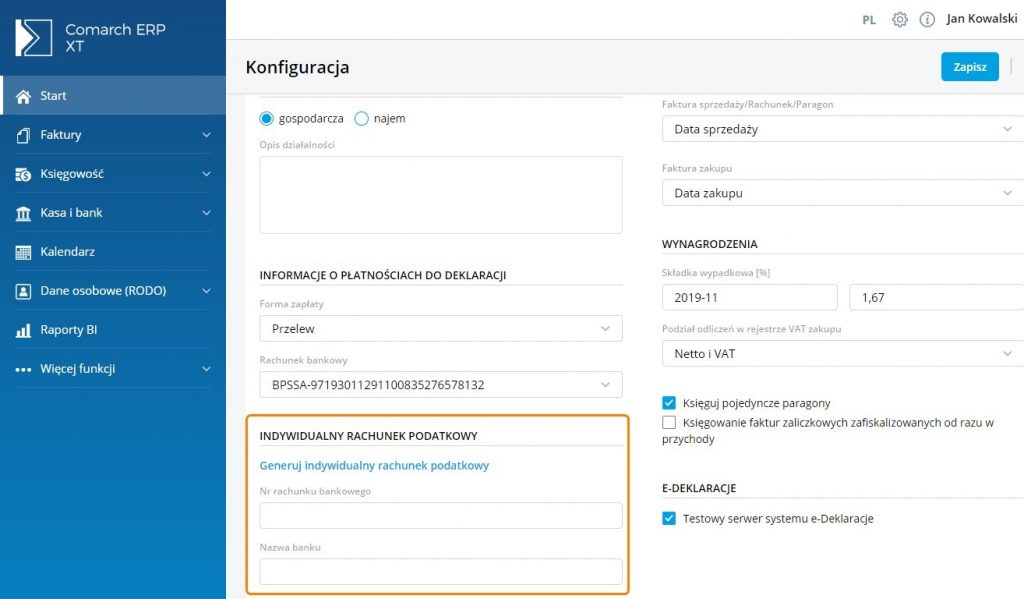Click the Comarch ERP XT logo icon
The image size is (1024, 599).
[33, 37]
